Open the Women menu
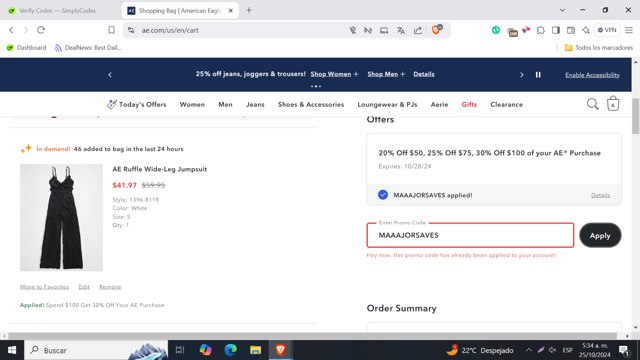 [192, 104]
